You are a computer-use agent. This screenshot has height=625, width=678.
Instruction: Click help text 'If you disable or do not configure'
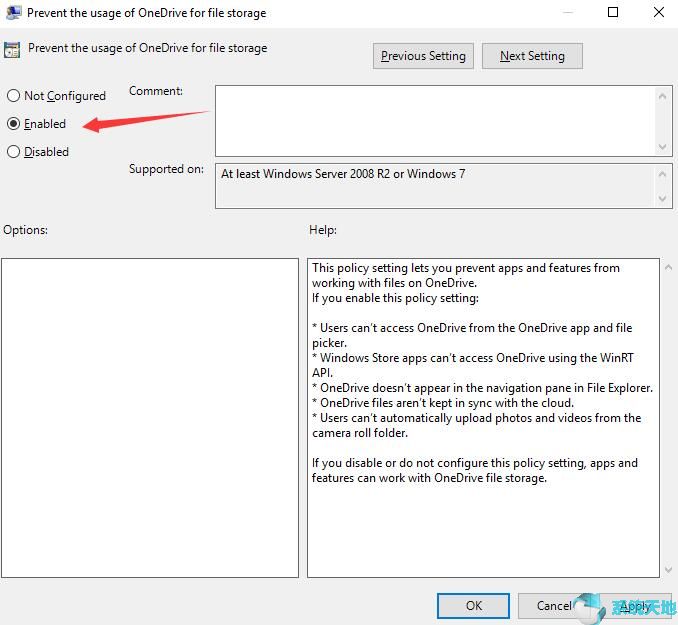(x=475, y=470)
